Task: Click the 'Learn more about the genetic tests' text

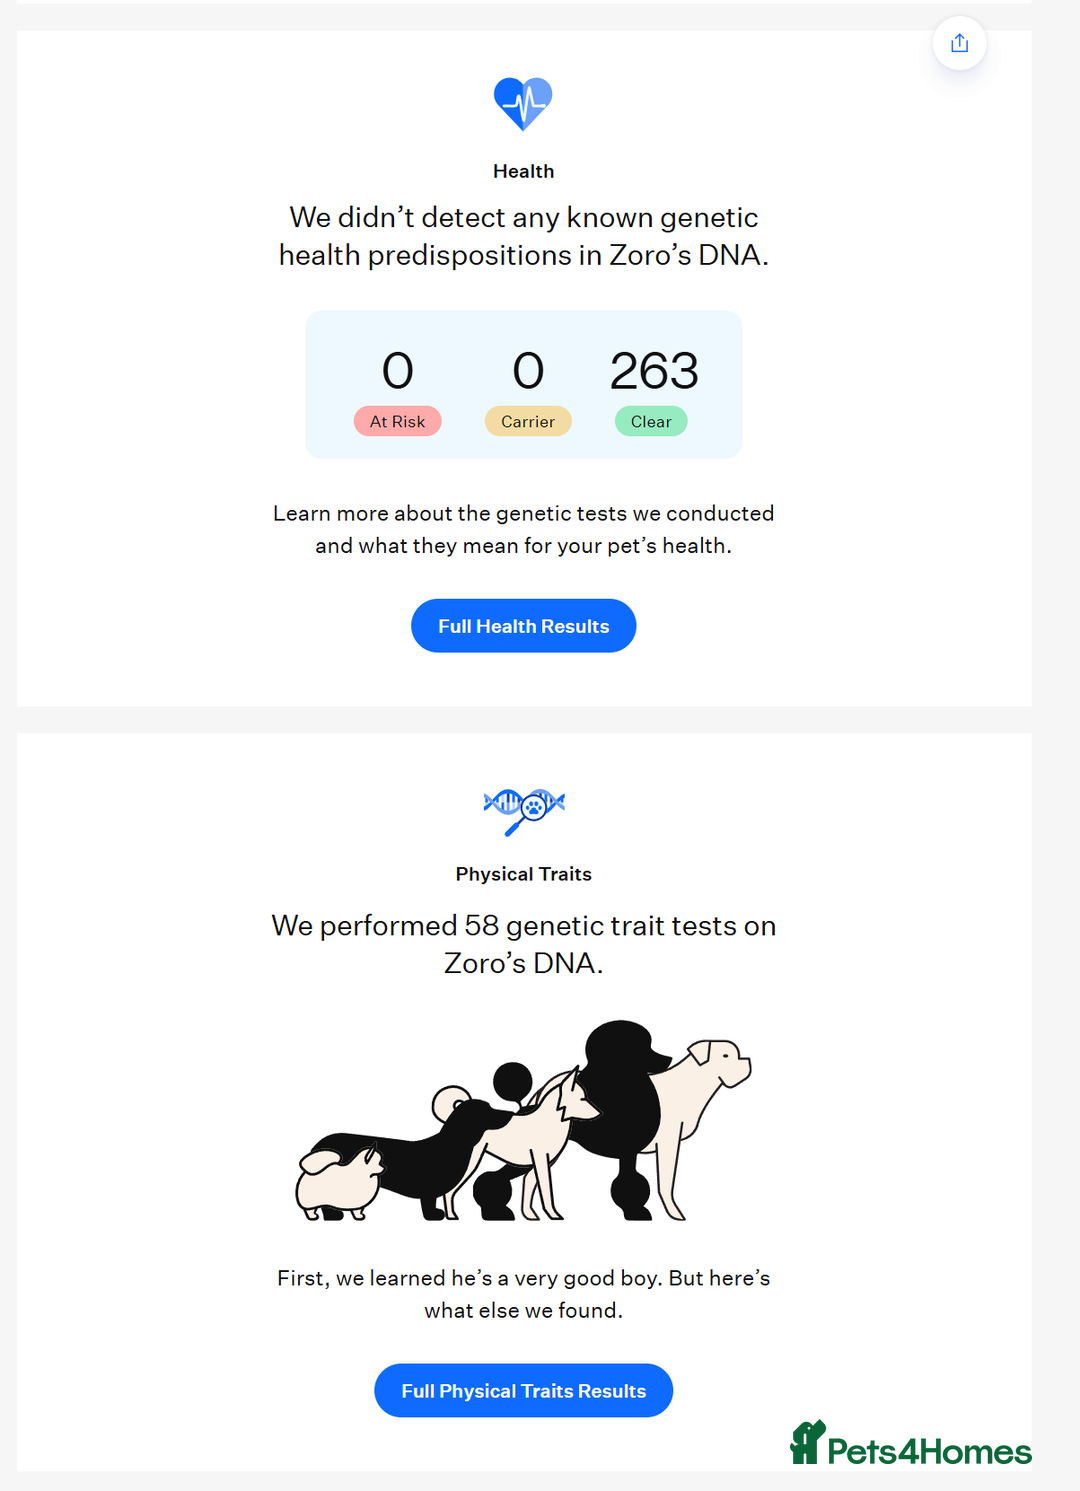Action: [523, 529]
